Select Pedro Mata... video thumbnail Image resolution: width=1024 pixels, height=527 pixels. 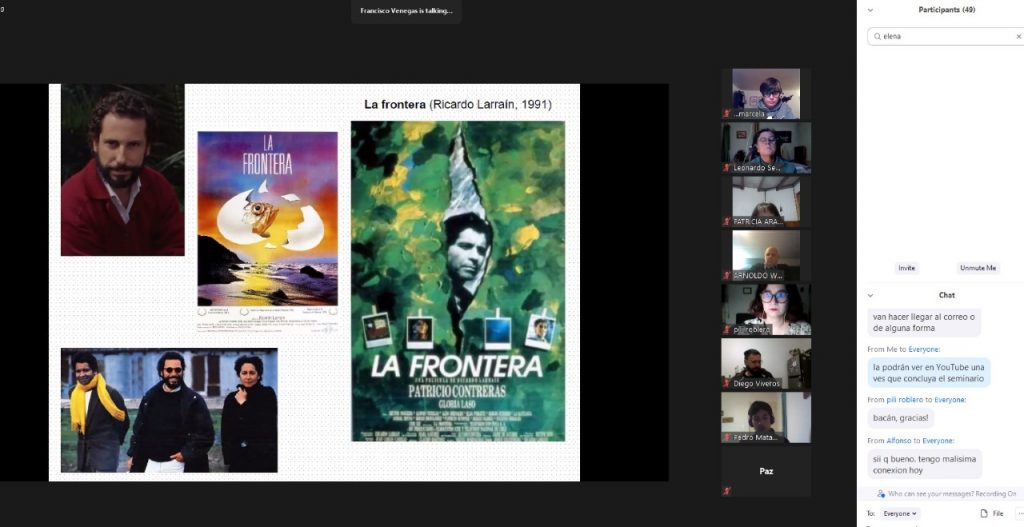766,417
